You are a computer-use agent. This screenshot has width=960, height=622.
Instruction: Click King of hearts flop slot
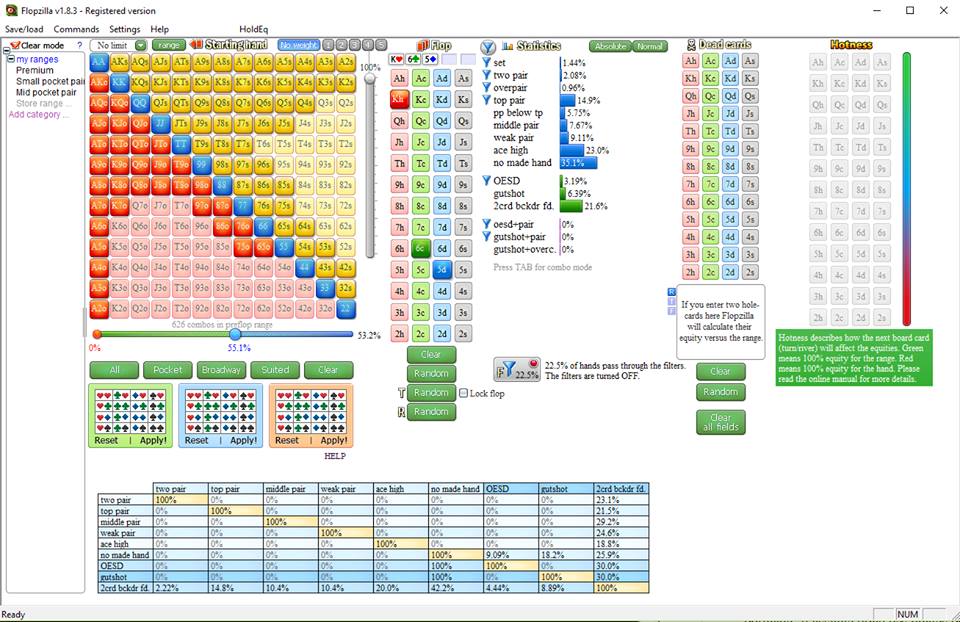point(396,59)
